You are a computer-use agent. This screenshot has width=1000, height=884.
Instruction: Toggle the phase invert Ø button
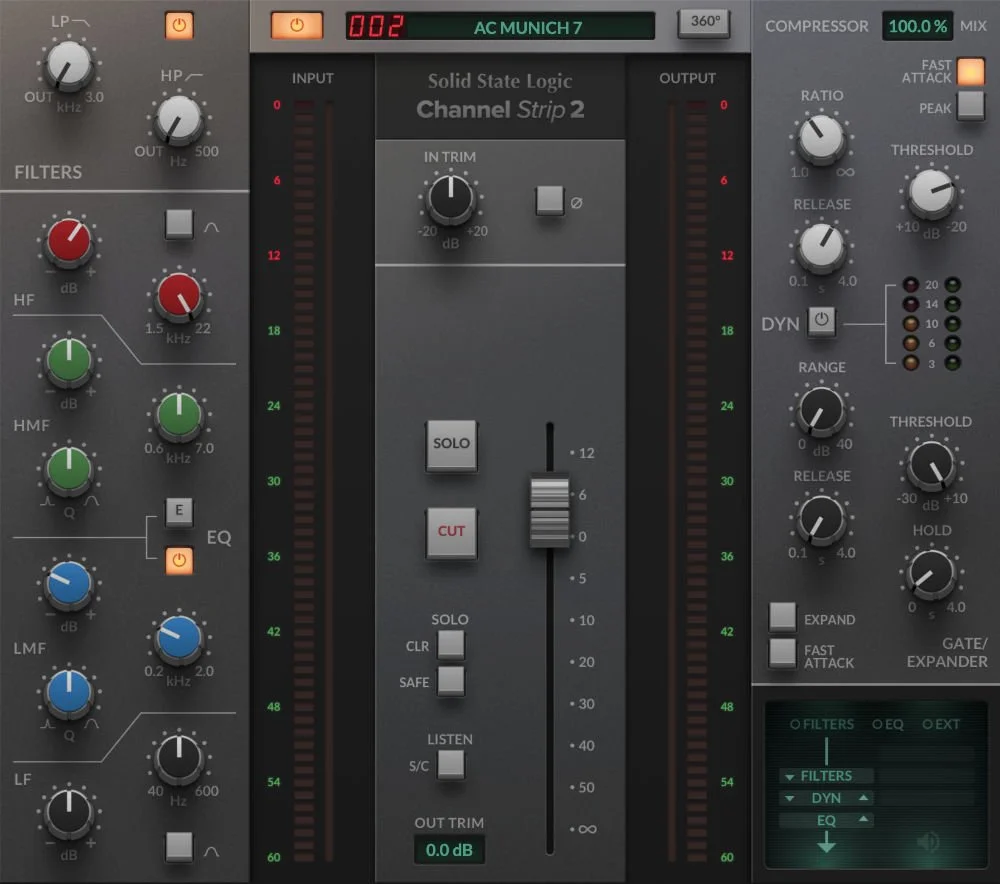pos(550,201)
